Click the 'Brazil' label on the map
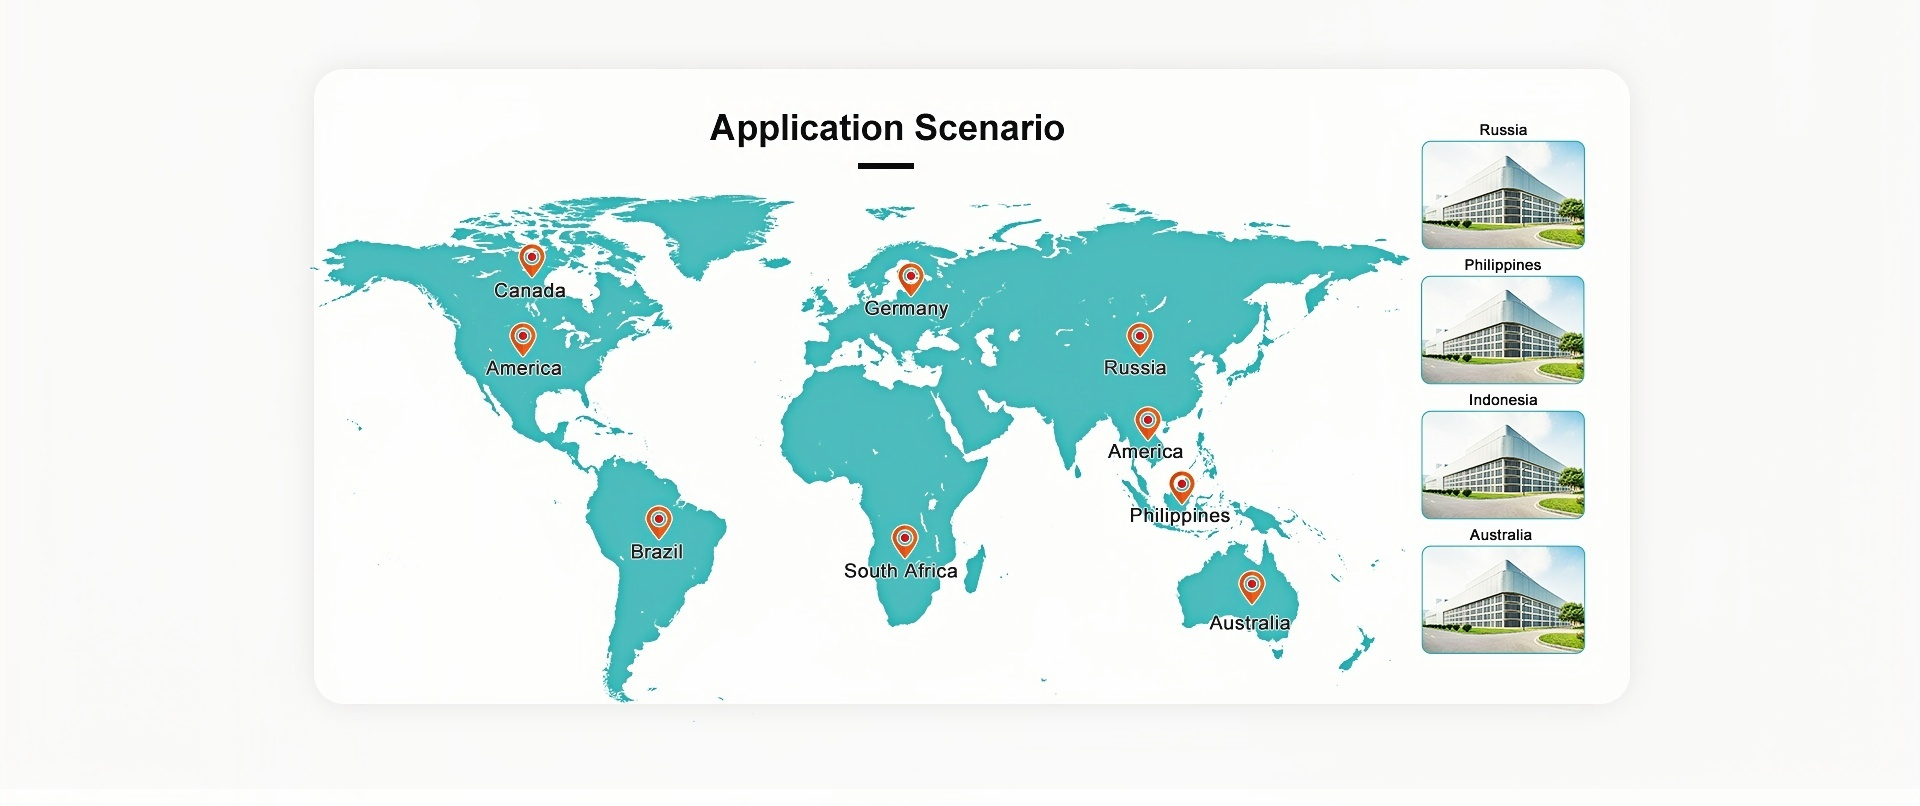Image resolution: width=1920 pixels, height=806 pixels. tap(657, 551)
